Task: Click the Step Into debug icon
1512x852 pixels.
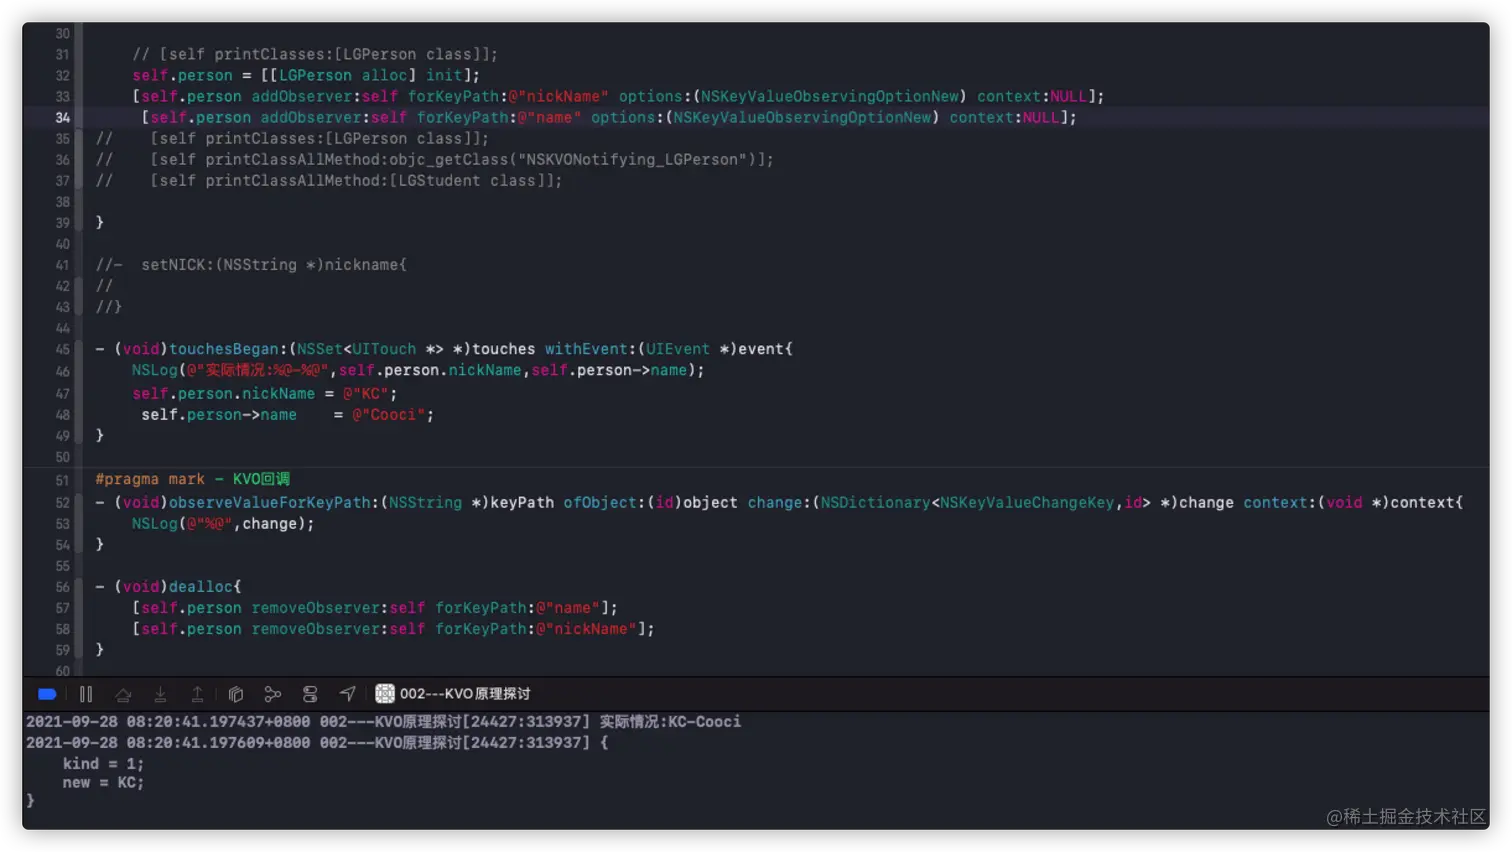Action: coord(160,694)
